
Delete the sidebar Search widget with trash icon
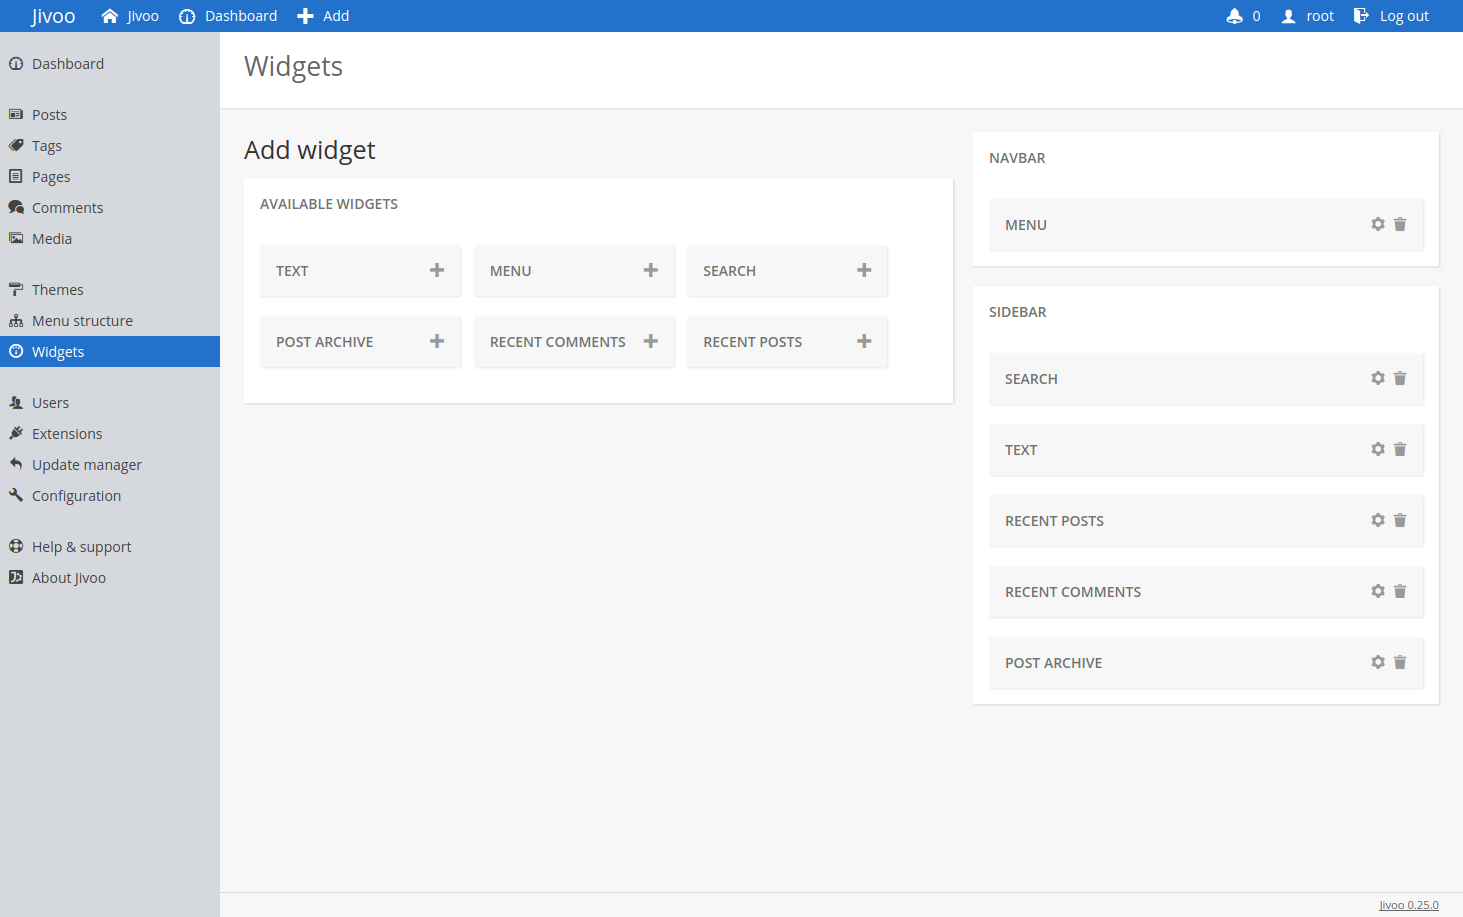(1400, 378)
